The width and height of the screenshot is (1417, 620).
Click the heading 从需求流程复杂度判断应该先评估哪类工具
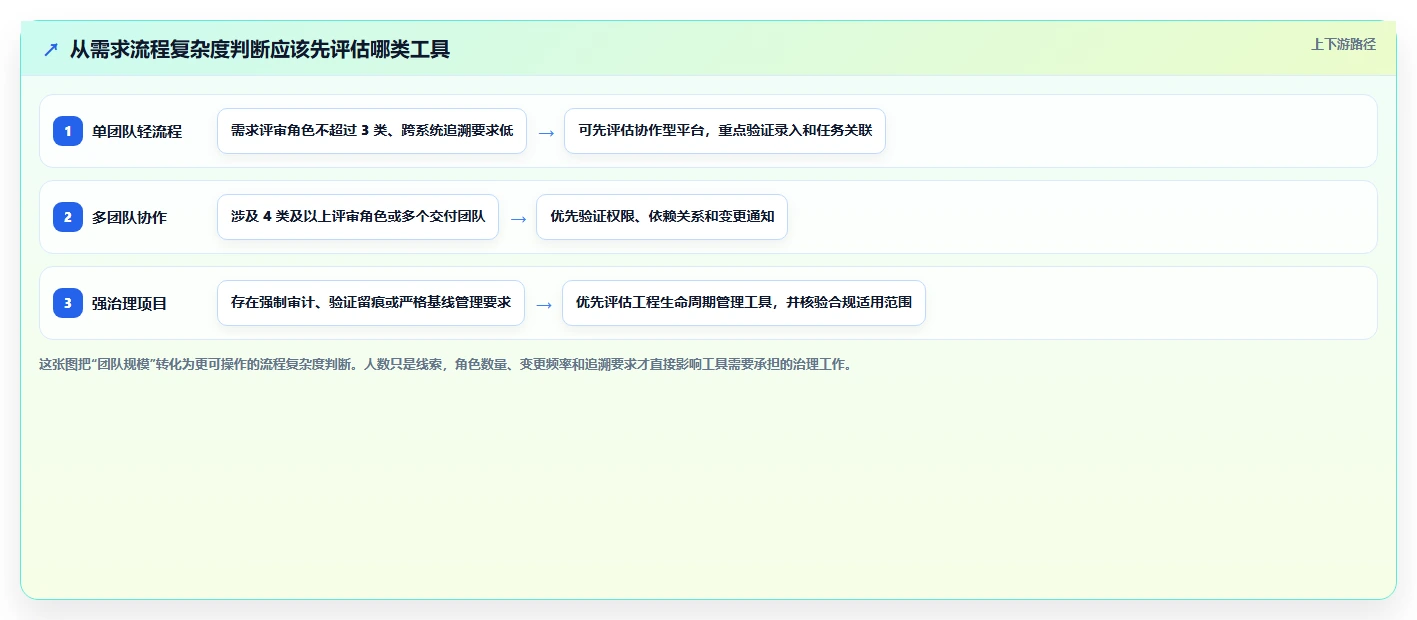[x=260, y=49]
